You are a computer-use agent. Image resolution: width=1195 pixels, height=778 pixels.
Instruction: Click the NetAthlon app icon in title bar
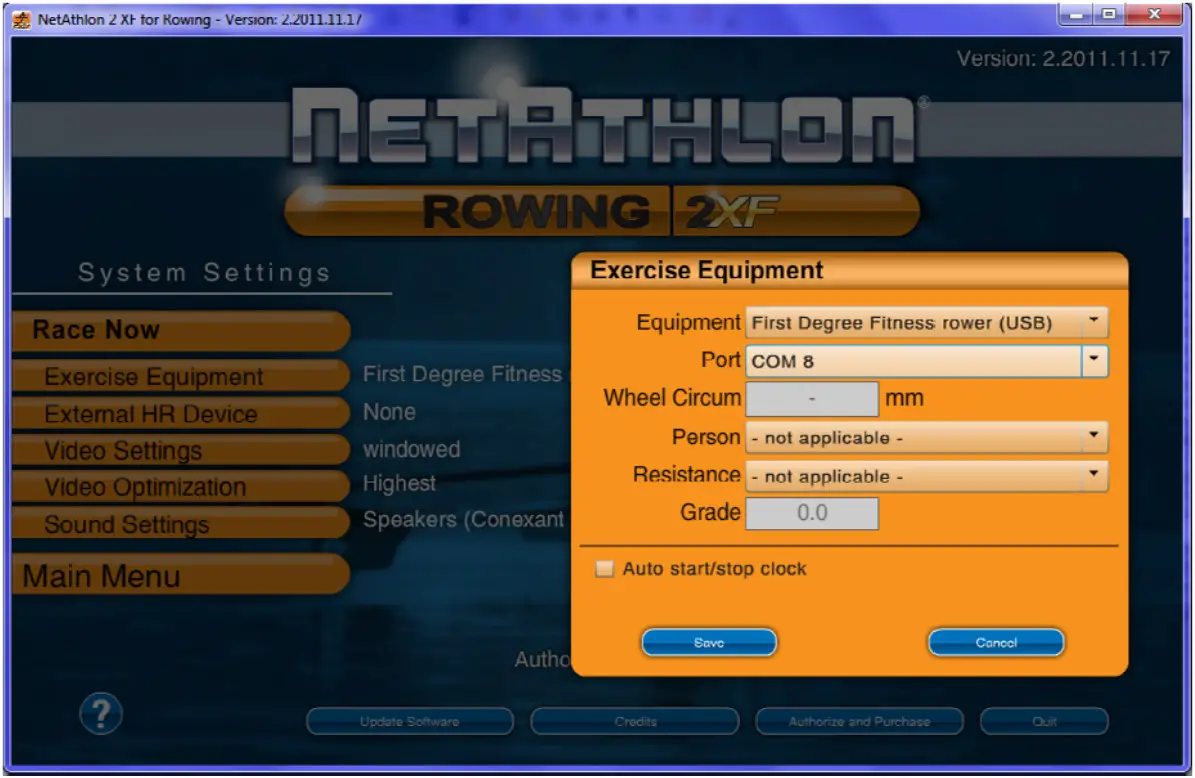click(22, 19)
